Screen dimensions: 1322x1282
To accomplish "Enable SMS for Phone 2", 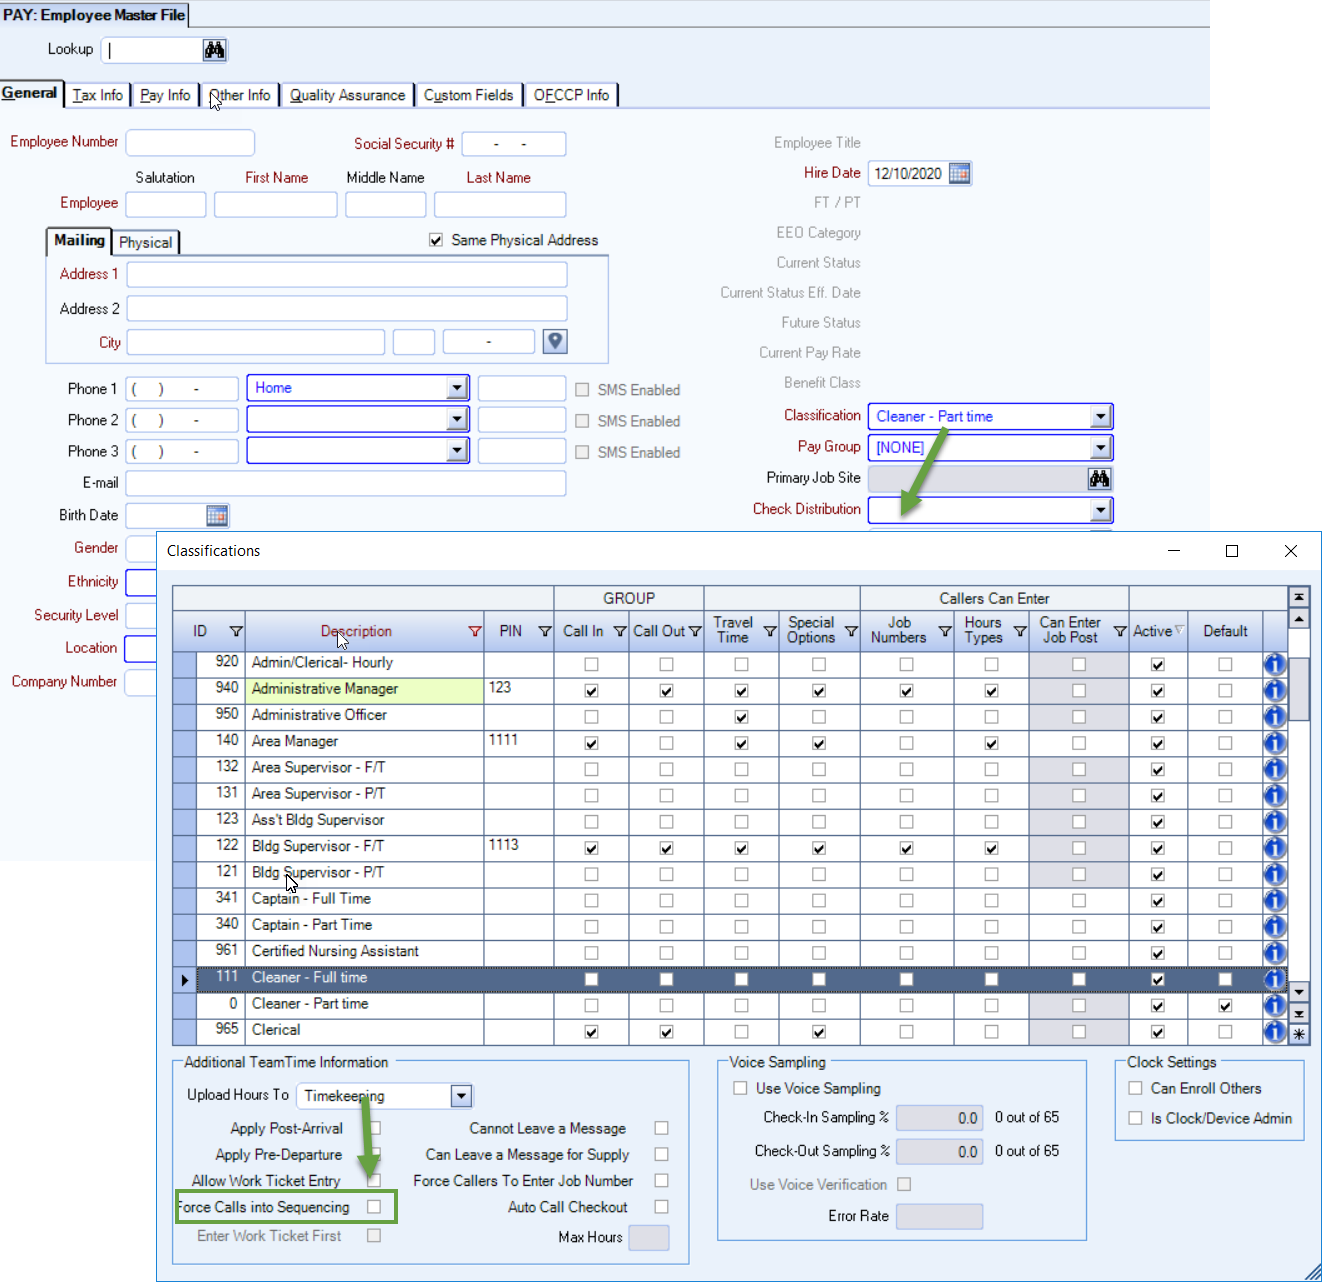I will tap(582, 421).
